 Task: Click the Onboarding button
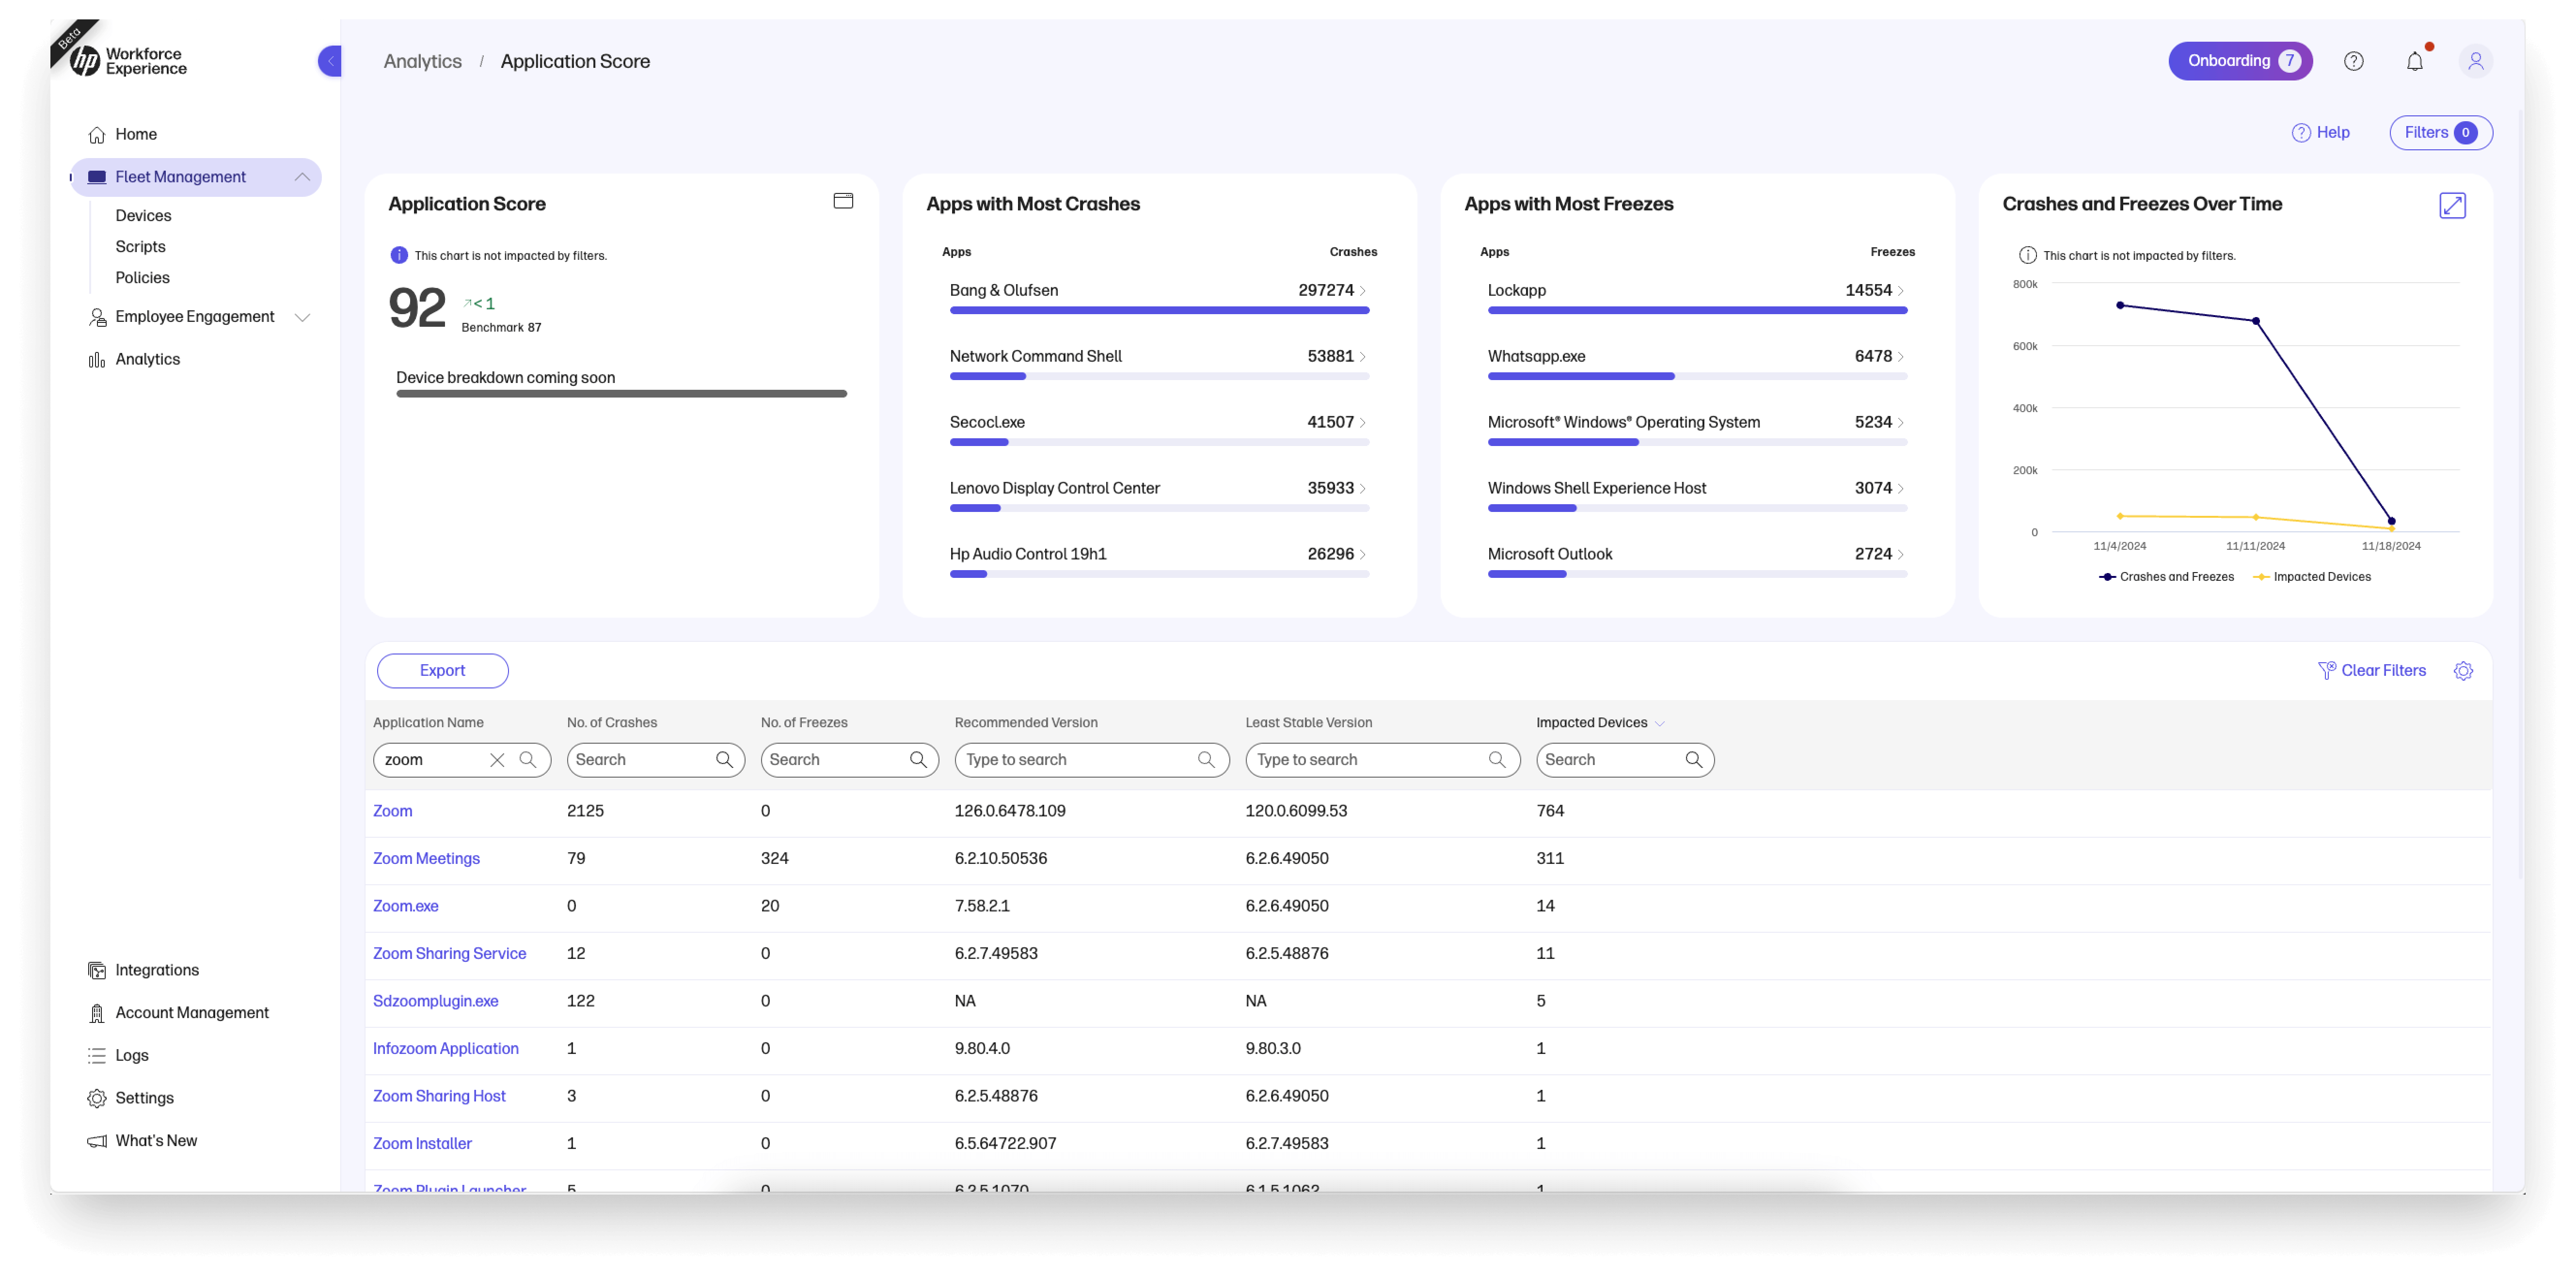pyautogui.click(x=2240, y=61)
